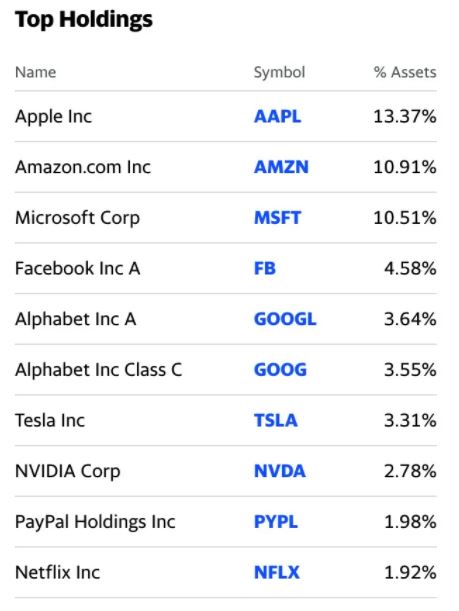Screen dimensions: 459x611
Task: Click the Name column header
Action: 35,72
